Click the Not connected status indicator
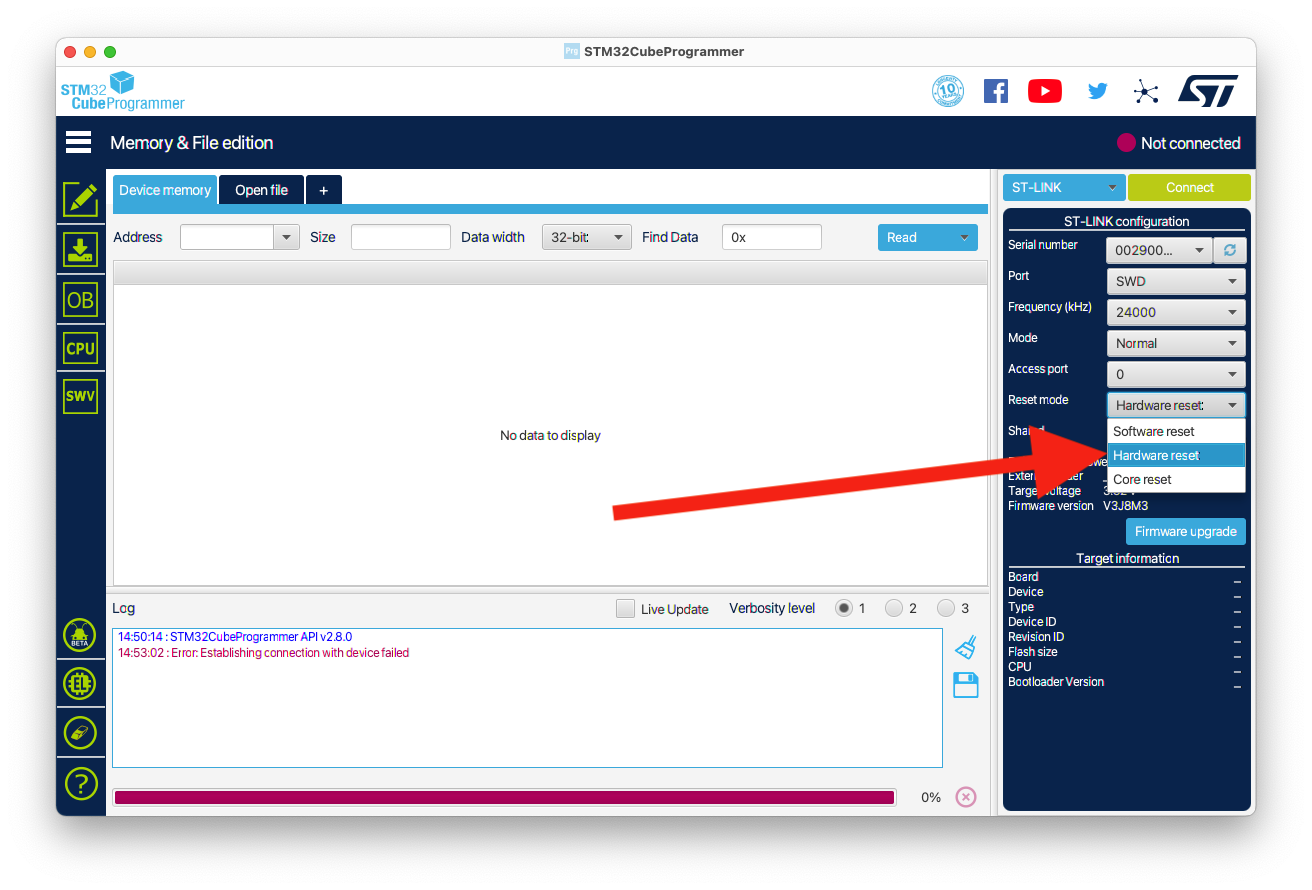The image size is (1312, 890). 1178,143
